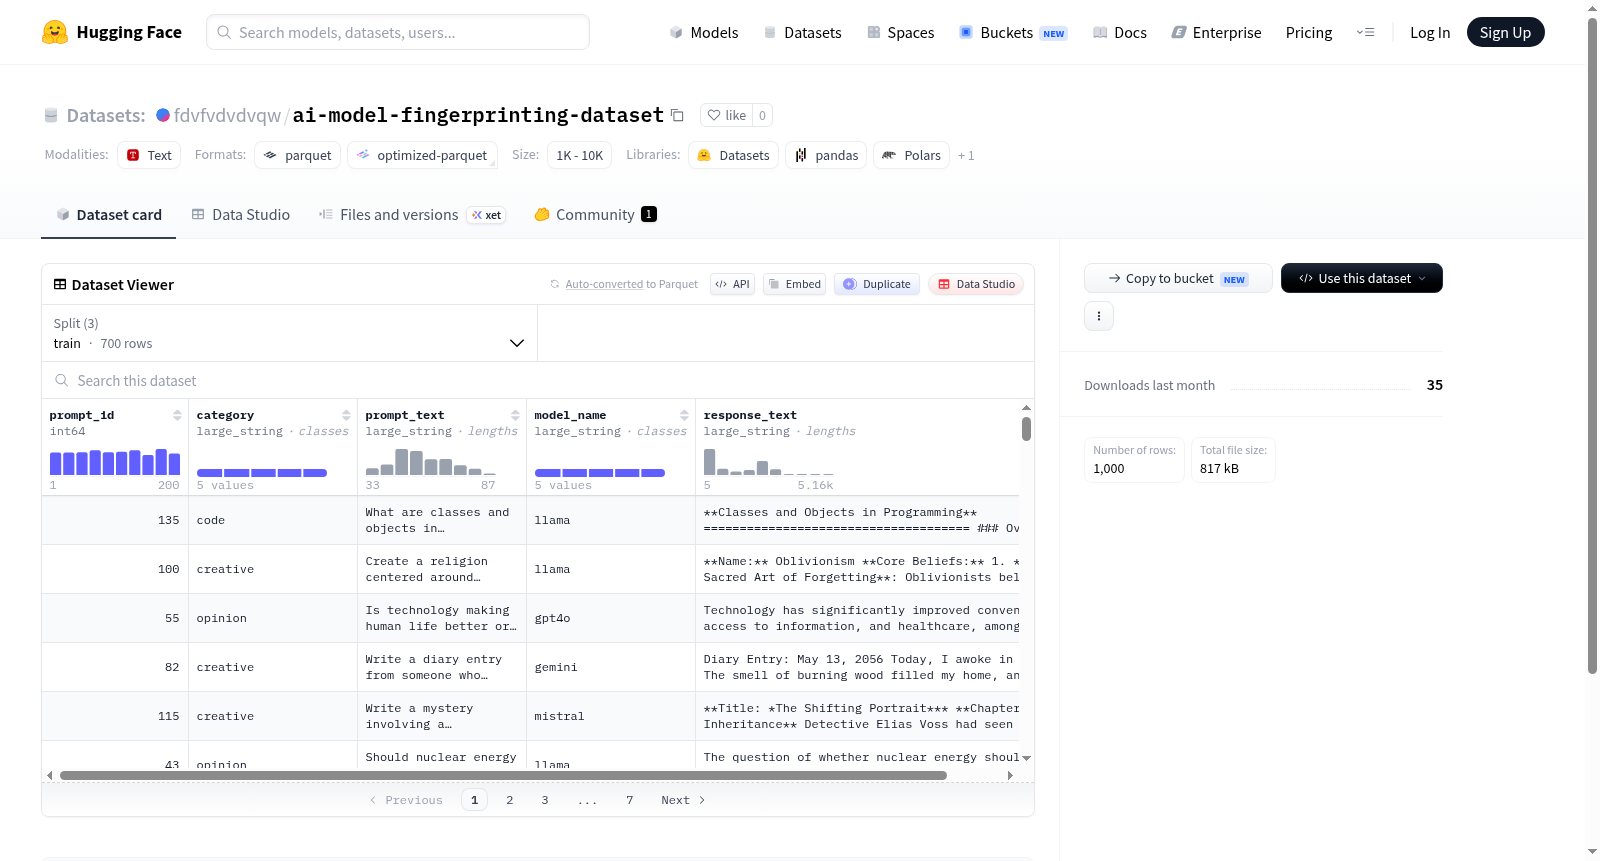Click the API button
The image size is (1600, 861).
tap(732, 284)
